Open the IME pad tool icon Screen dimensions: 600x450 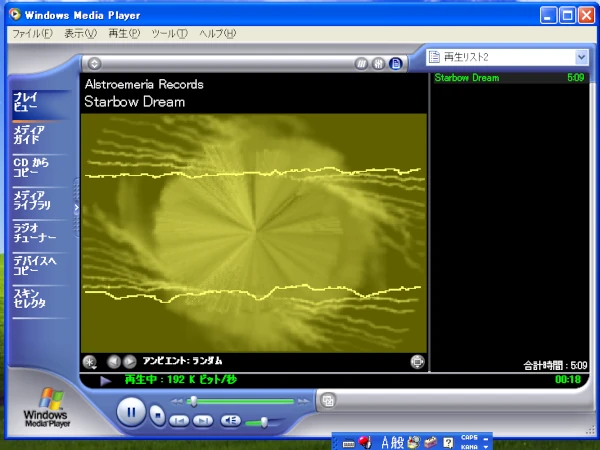(x=413, y=443)
